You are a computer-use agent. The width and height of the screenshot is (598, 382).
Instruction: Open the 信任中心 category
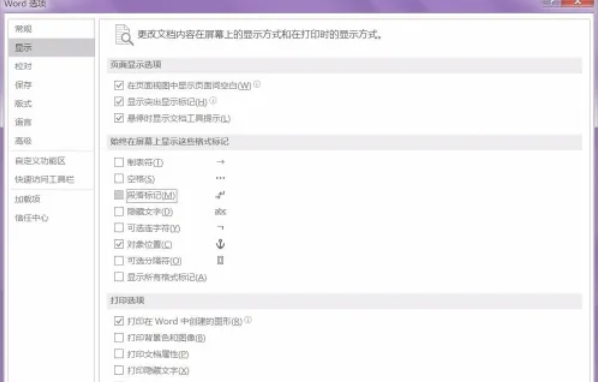51,218
